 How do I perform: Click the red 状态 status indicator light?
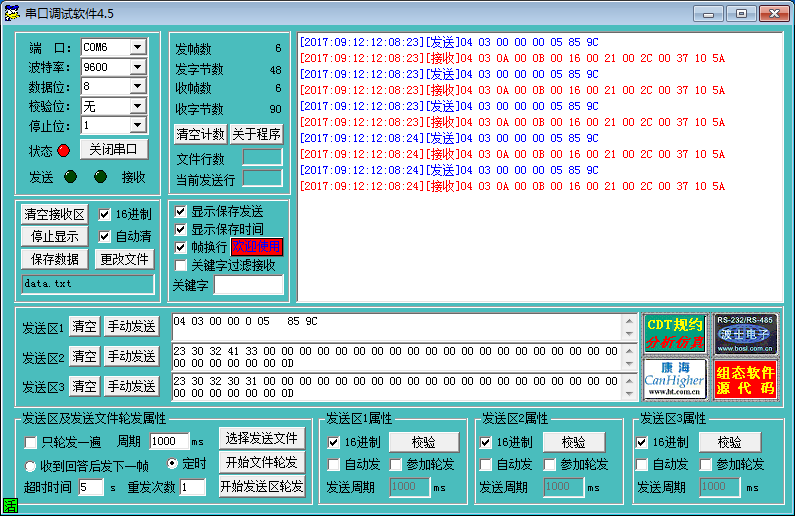pyautogui.click(x=64, y=150)
